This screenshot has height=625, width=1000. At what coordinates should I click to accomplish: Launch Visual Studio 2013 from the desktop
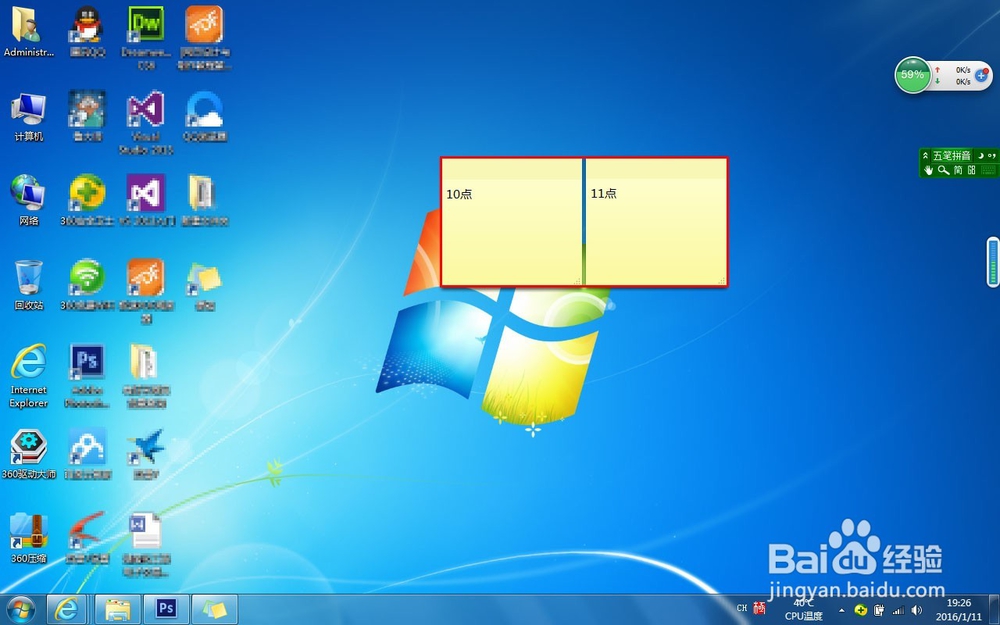point(145,110)
